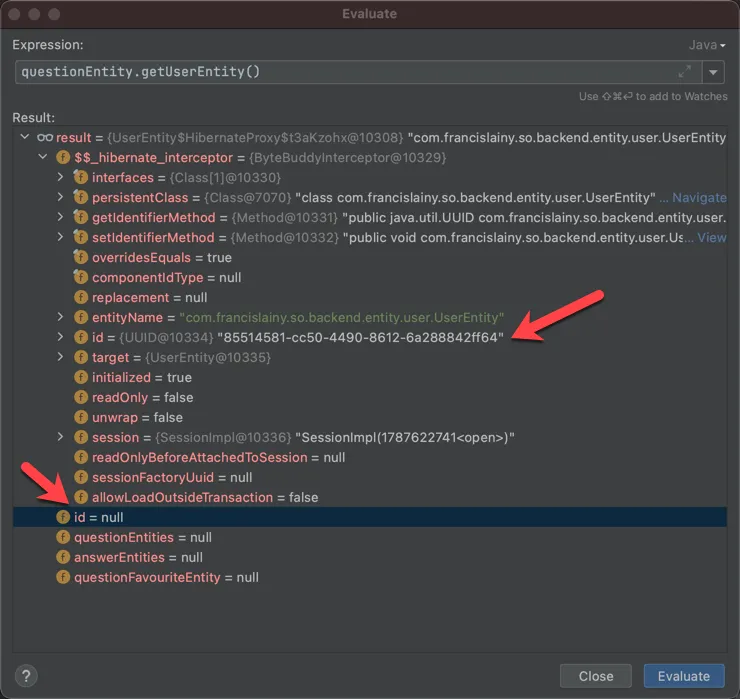The image size is (740, 699).
Task: Click field icon of questionFavouriteEntity
Action: 63,577
